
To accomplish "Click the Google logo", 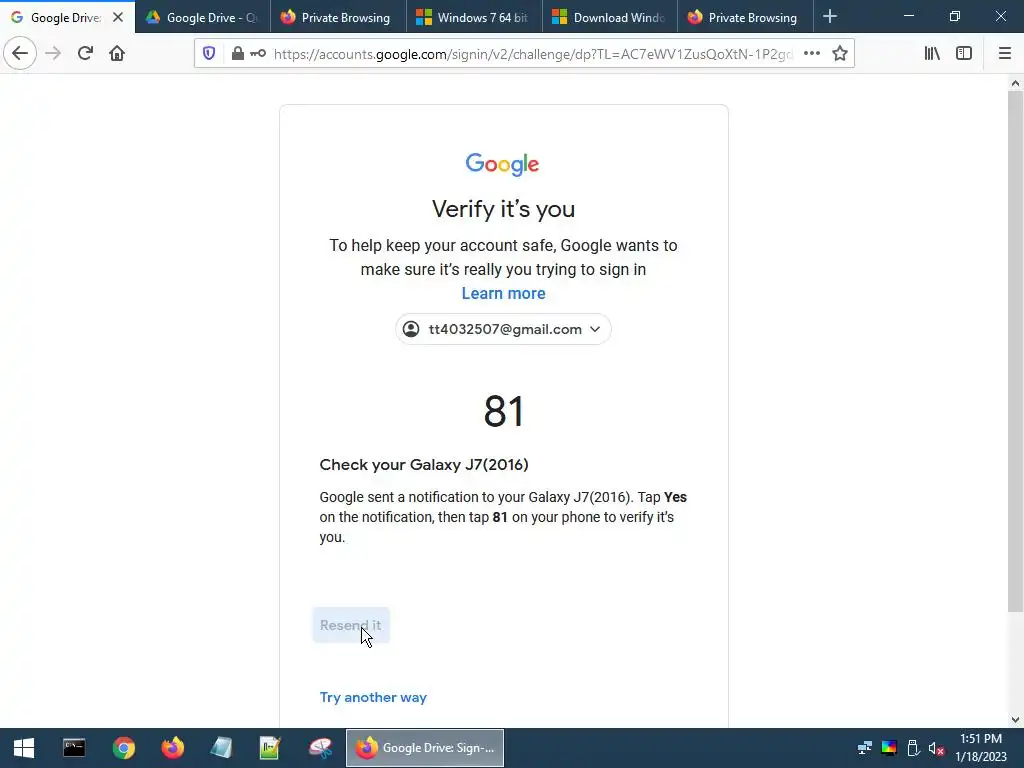I will [502, 165].
